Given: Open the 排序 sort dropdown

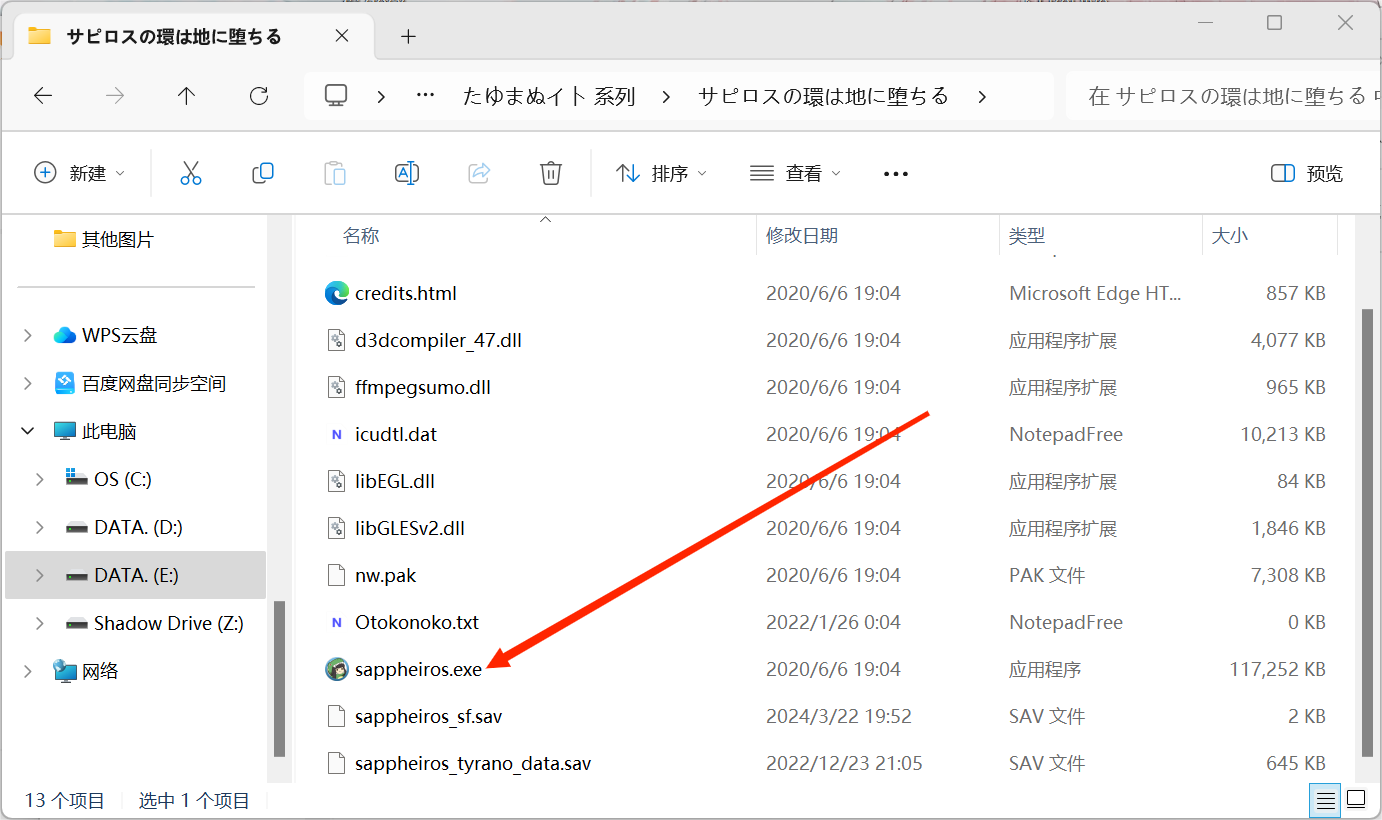Looking at the screenshot, I should click(661, 173).
